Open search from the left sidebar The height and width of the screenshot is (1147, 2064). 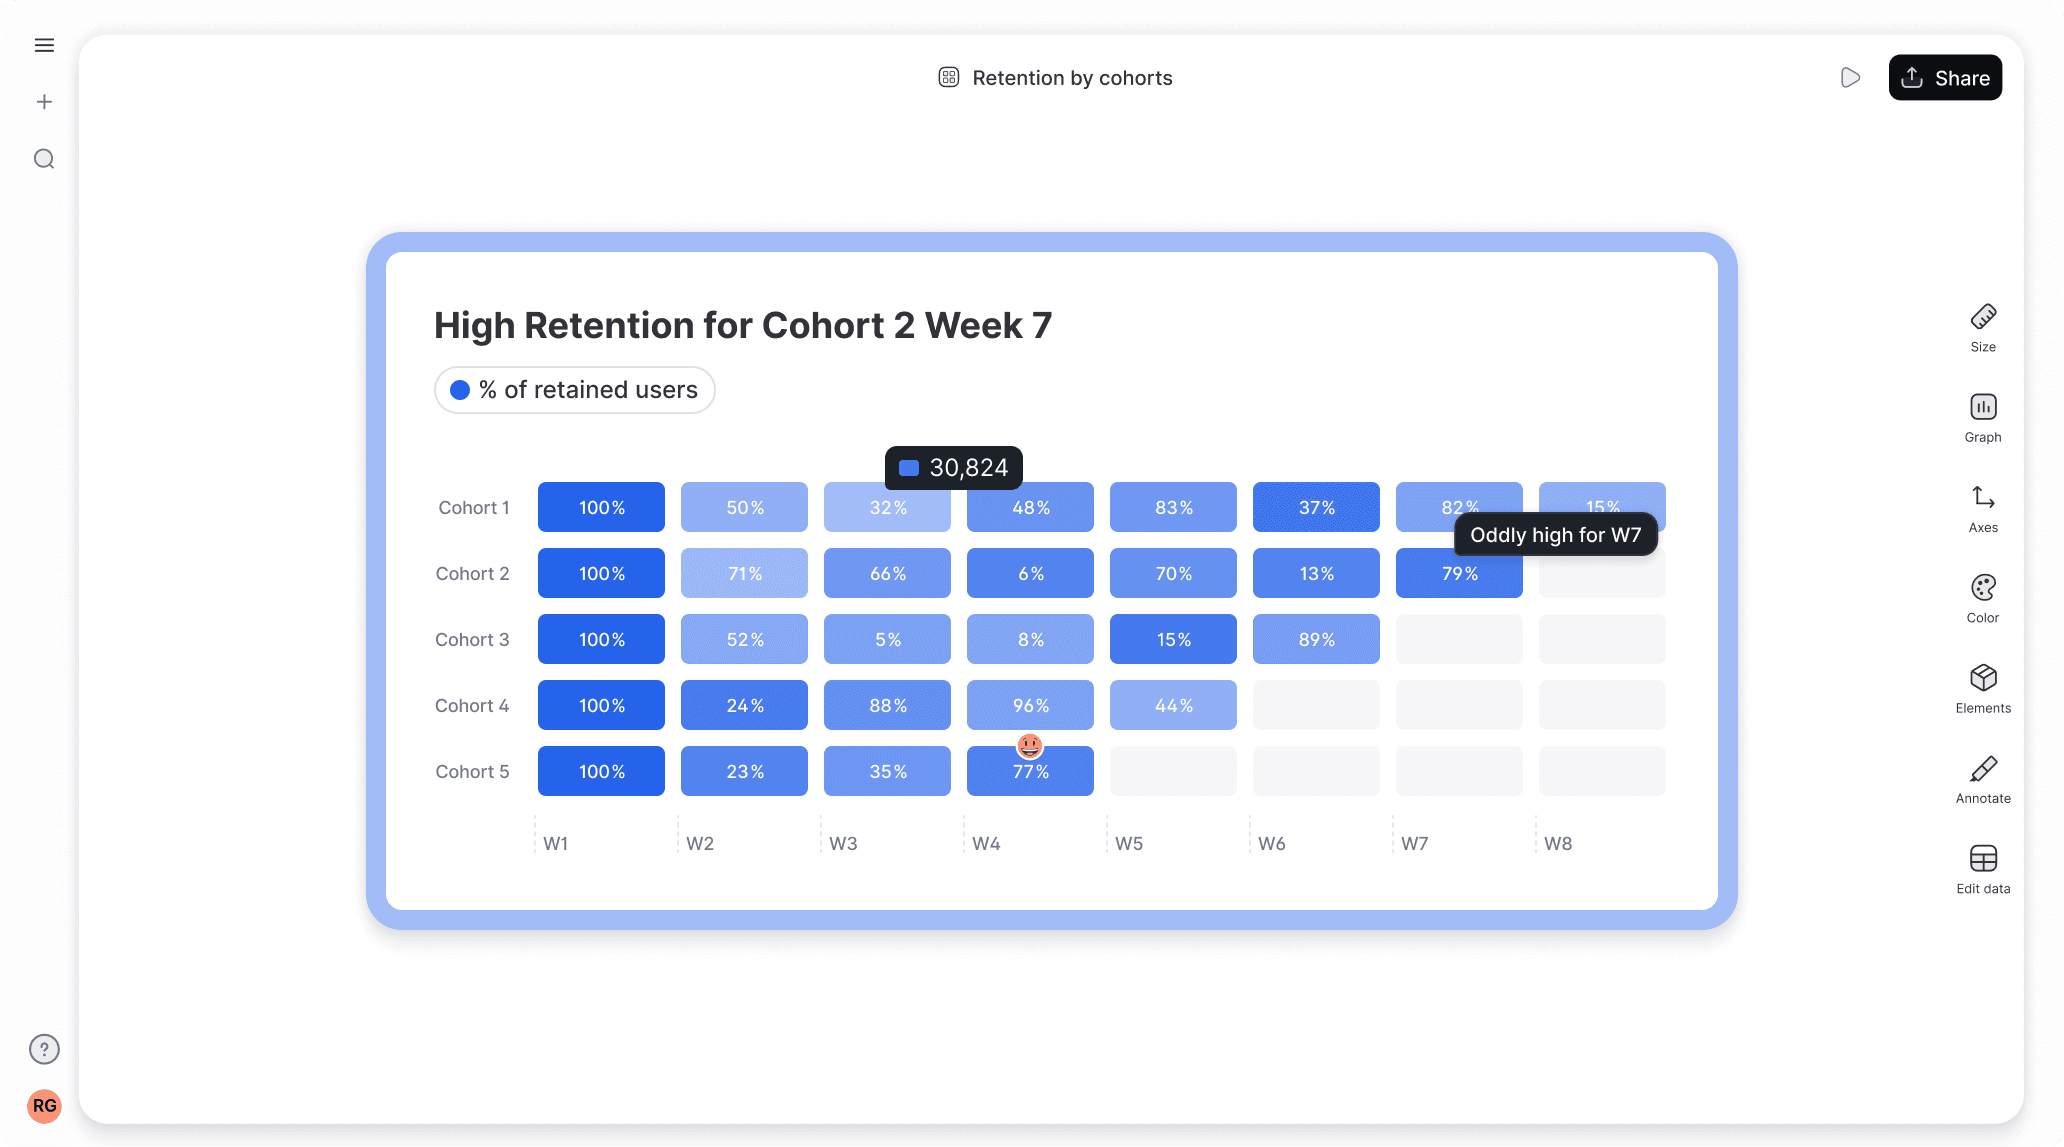point(44,159)
